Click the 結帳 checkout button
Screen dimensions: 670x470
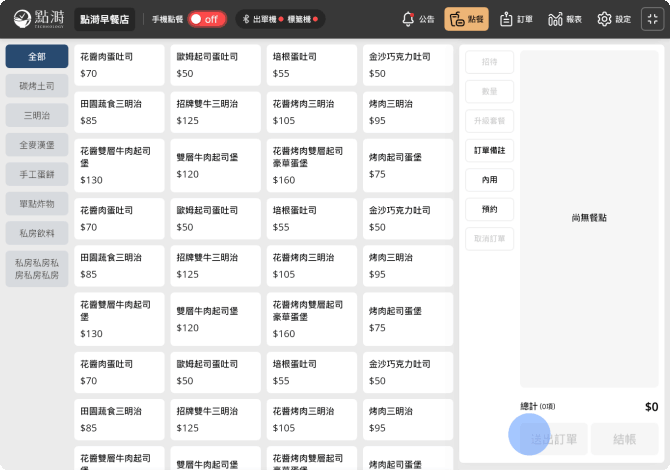(x=624, y=439)
